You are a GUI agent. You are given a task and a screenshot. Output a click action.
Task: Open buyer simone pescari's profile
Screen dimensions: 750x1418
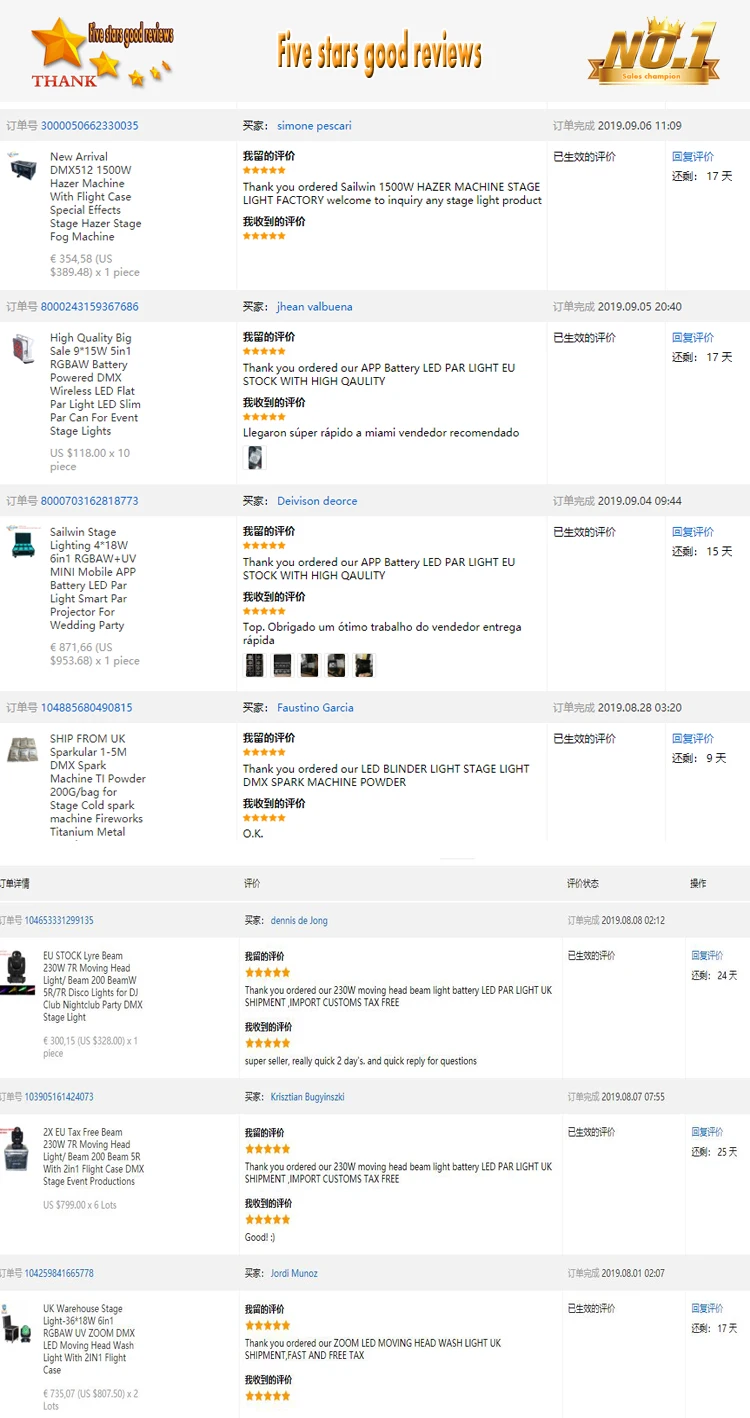pyautogui.click(x=314, y=126)
